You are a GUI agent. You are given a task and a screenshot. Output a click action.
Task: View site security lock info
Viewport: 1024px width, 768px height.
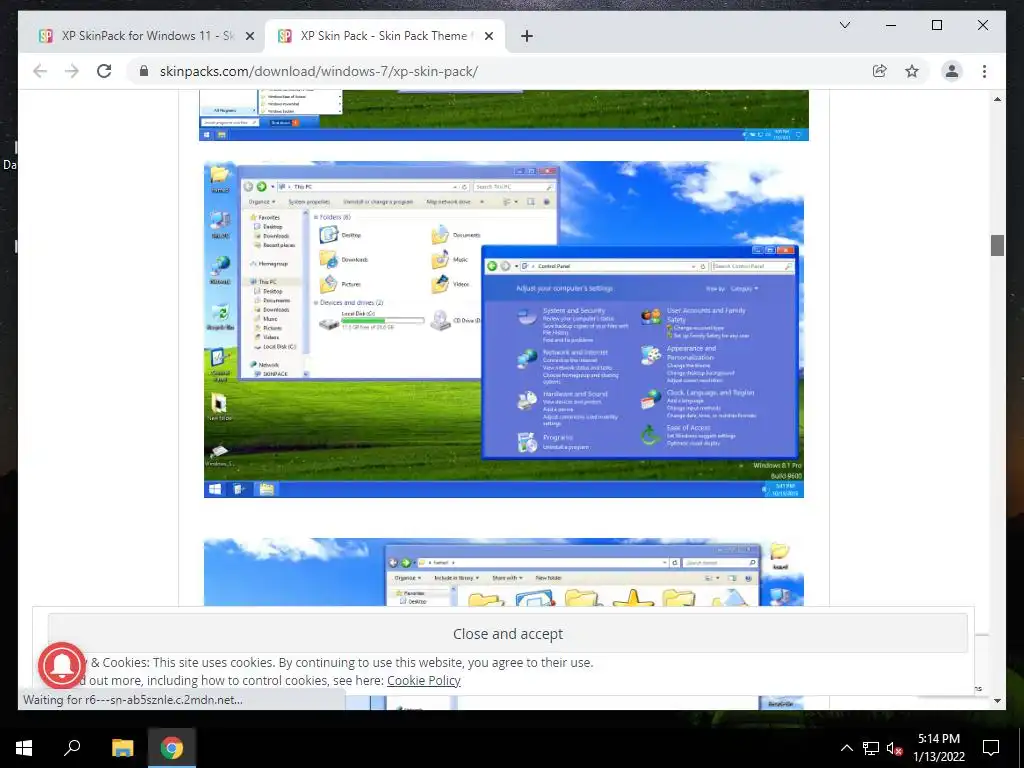[144, 71]
